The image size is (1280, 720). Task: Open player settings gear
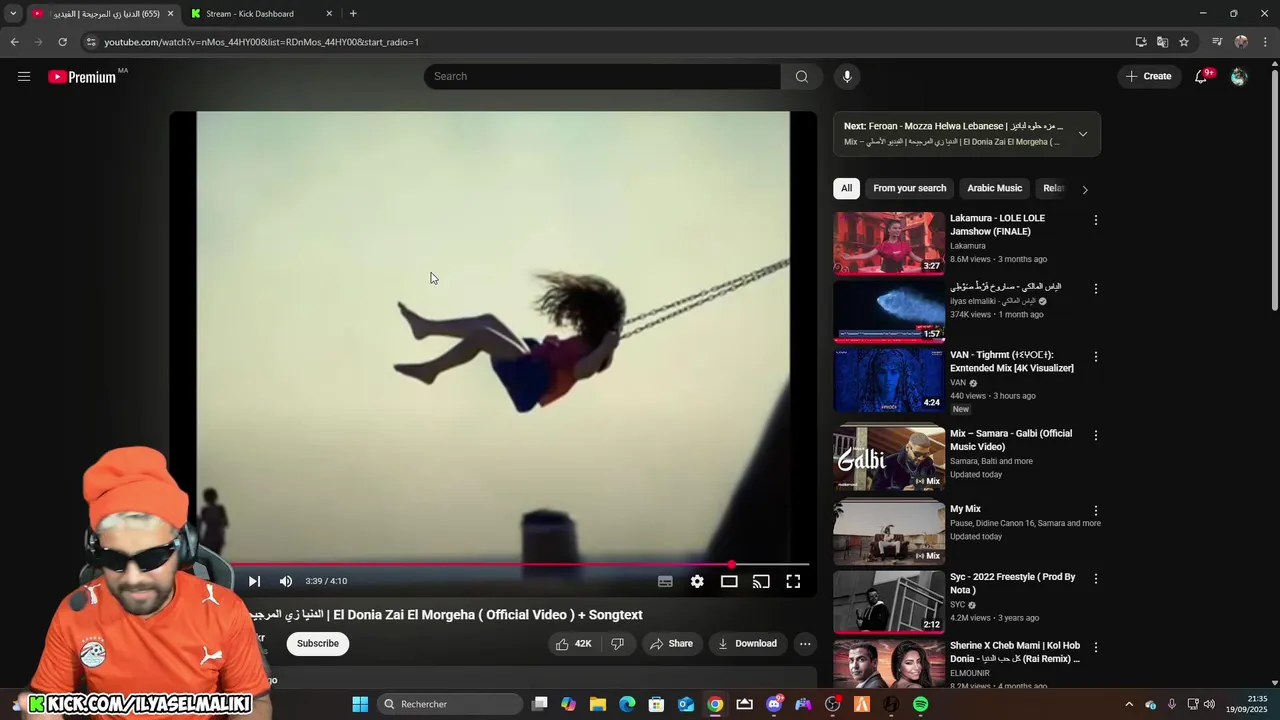(x=697, y=581)
